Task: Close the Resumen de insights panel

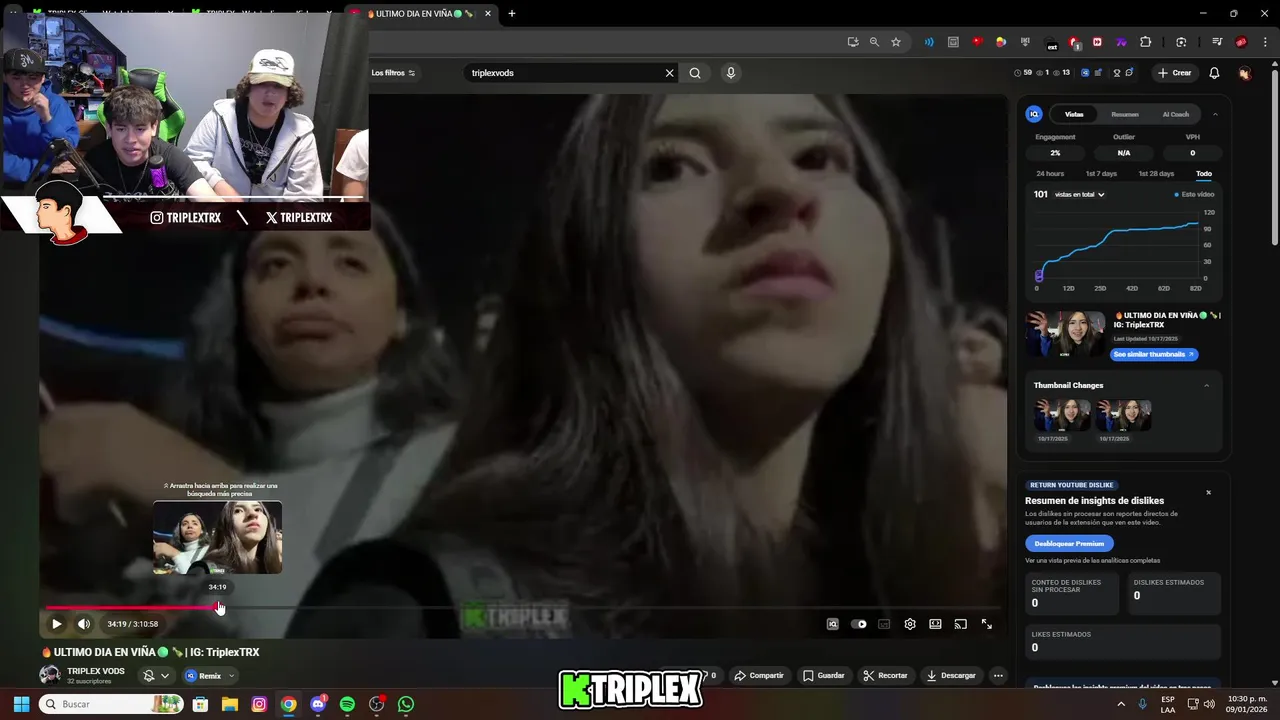Action: pyautogui.click(x=1208, y=492)
